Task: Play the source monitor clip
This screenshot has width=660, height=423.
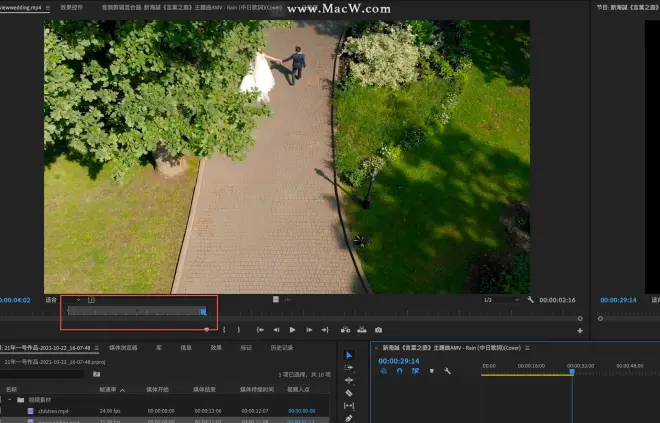Action: tap(292, 330)
